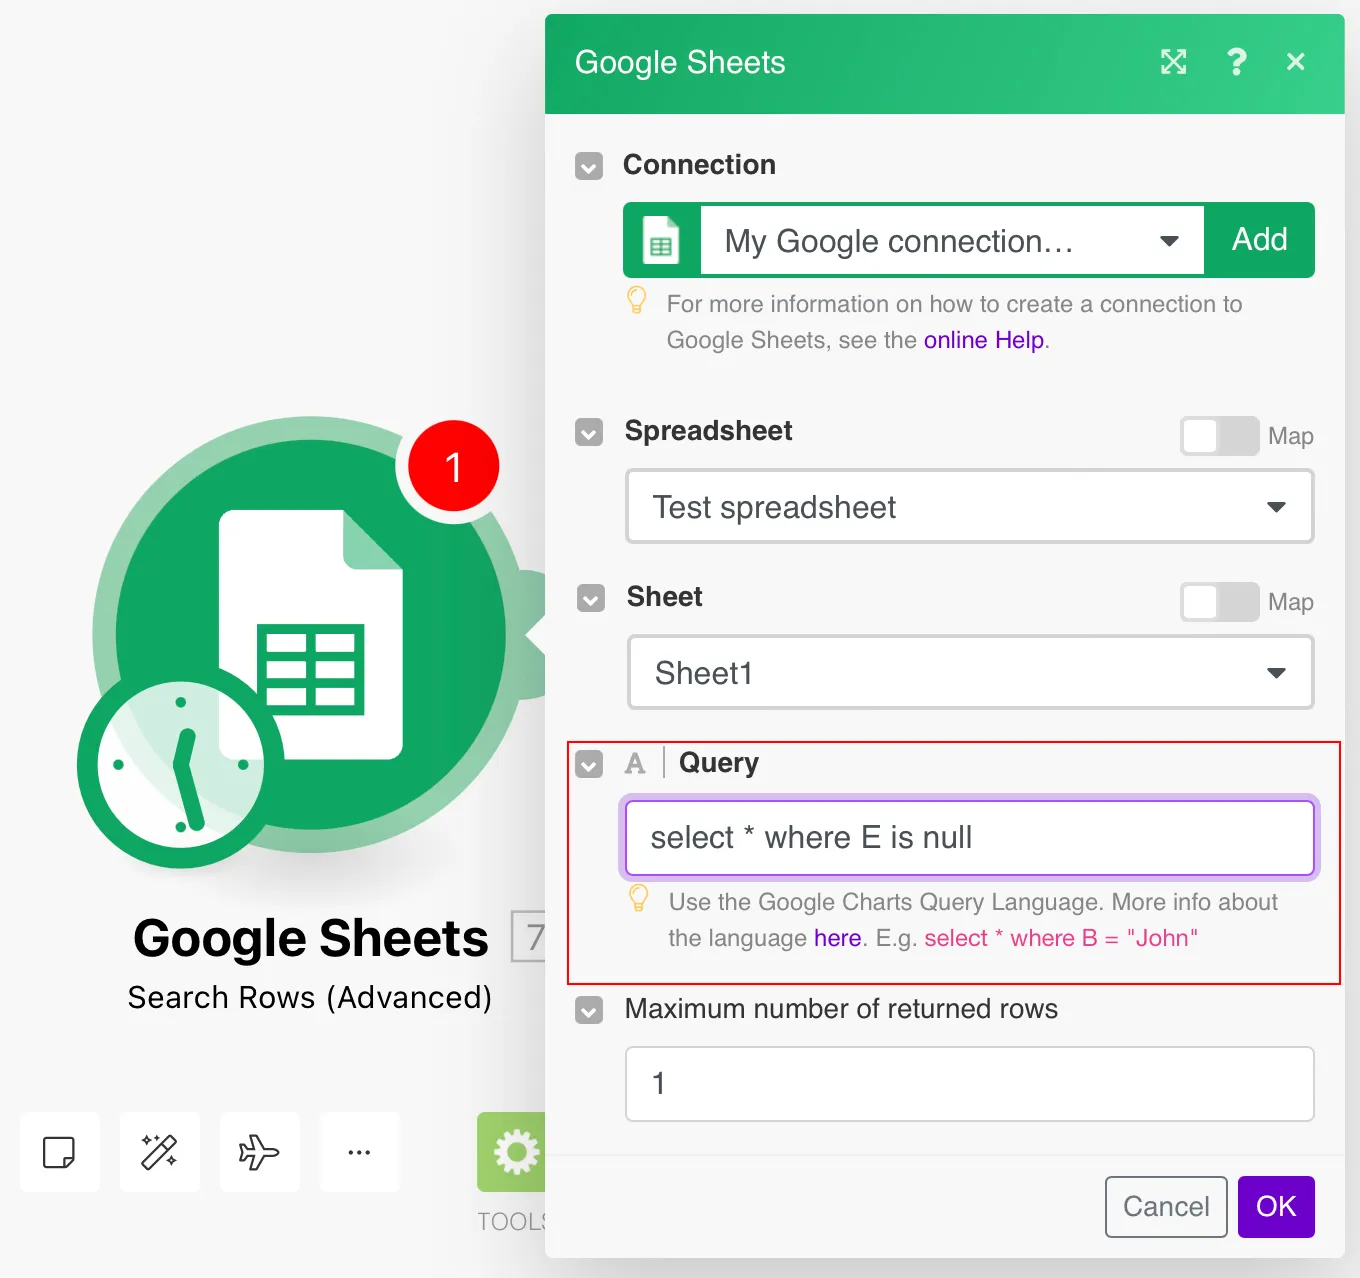Screen dimensions: 1360x1278
Task: Click the red error badge showing 1
Action: 454,466
